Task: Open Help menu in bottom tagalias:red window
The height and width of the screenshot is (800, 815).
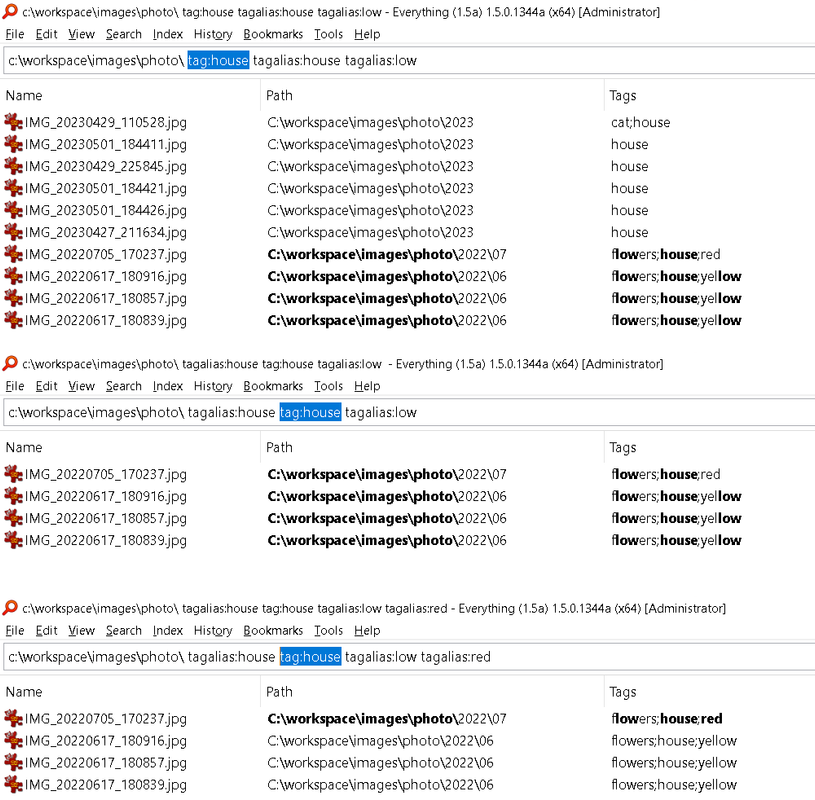Action: [x=367, y=631]
